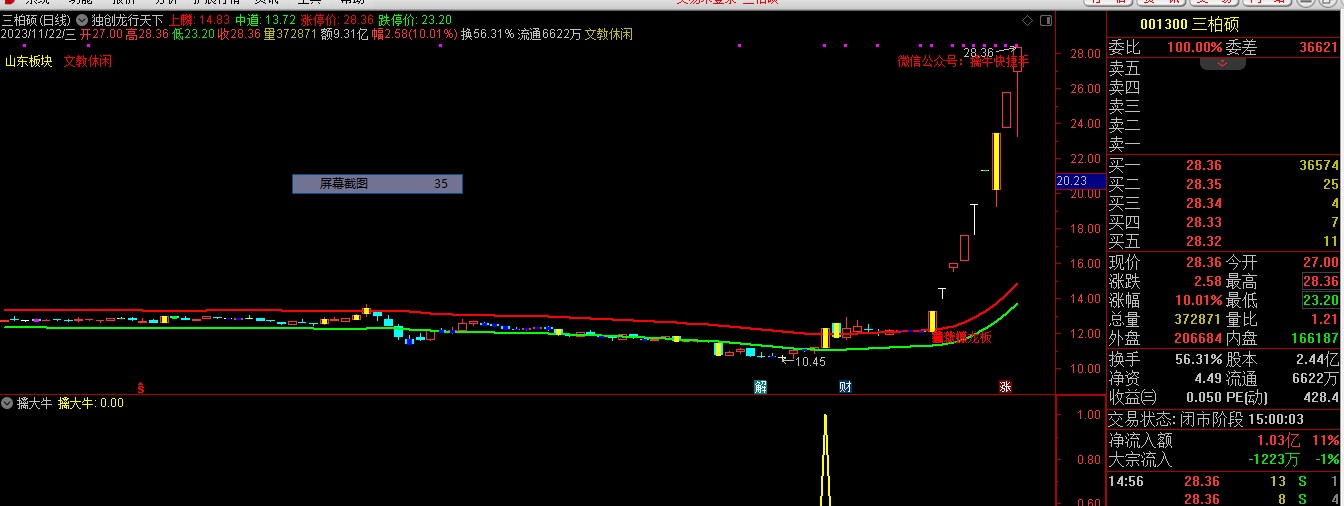The height and width of the screenshot is (506, 1344).
Task: Select the 买五 28.32 bid row
Action: (1224, 241)
